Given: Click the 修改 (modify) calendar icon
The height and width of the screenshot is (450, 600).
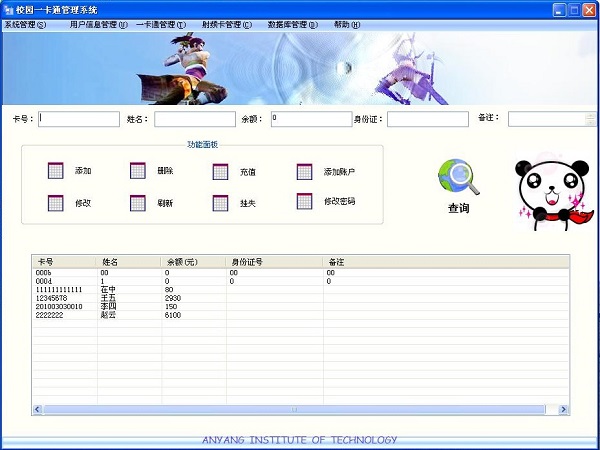Looking at the screenshot, I should tap(55, 203).
